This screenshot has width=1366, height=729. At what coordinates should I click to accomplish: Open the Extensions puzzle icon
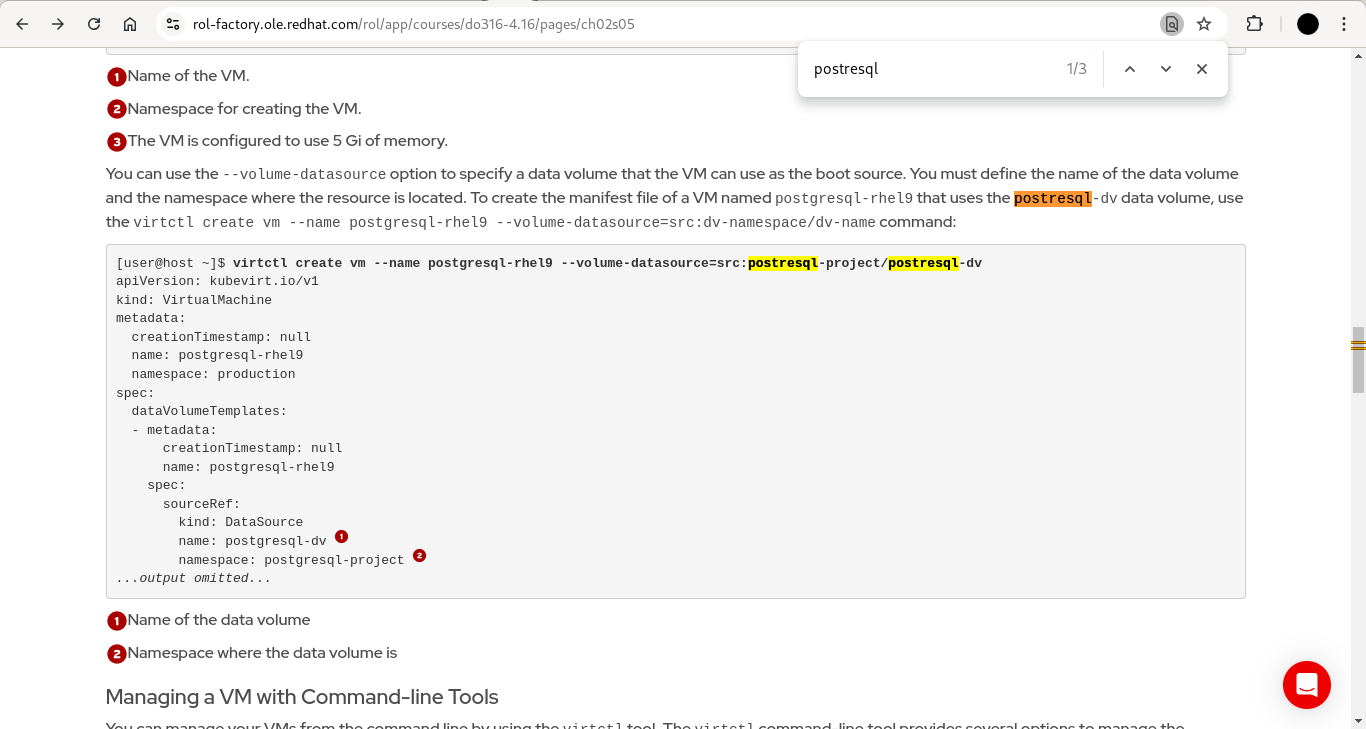(1254, 24)
